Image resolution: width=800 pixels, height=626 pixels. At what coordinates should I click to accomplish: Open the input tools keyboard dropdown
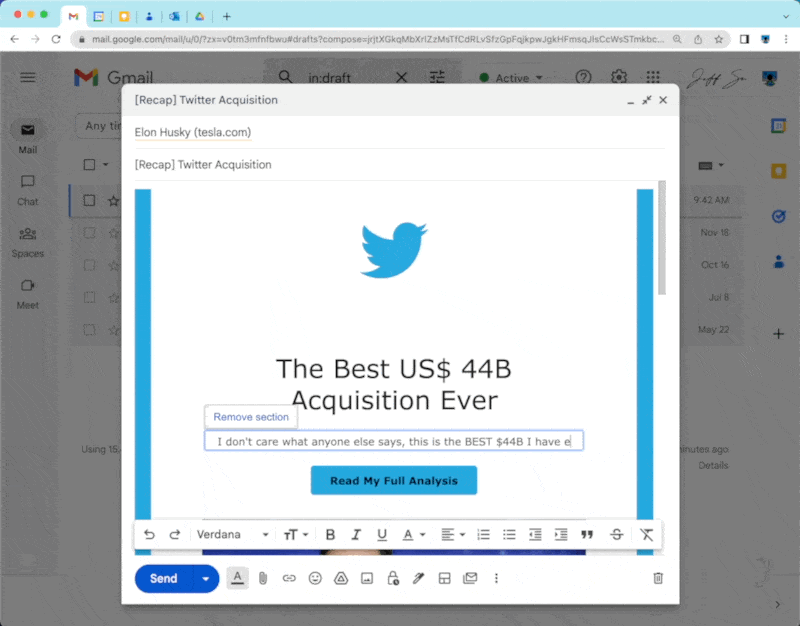(x=711, y=165)
